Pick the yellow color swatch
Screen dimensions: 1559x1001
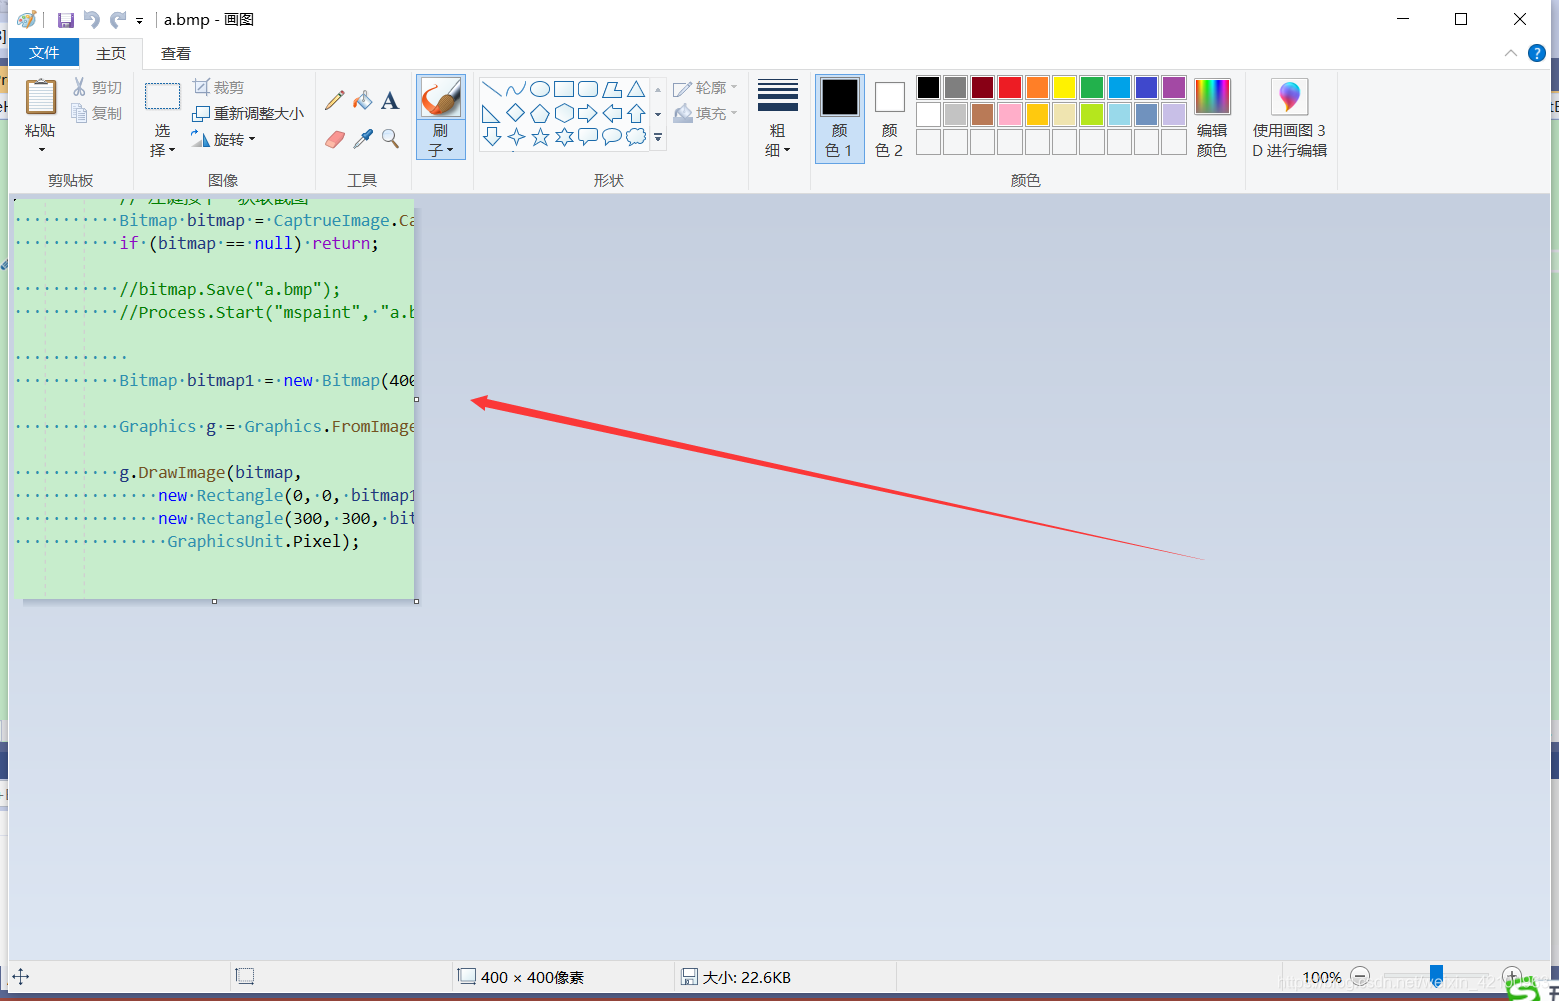(1065, 88)
